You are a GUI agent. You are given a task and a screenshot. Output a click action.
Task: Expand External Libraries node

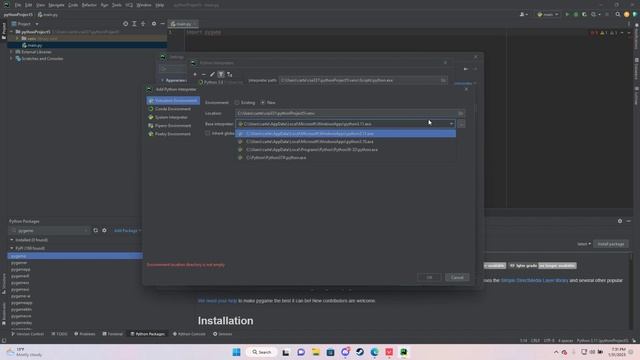pos(11,52)
